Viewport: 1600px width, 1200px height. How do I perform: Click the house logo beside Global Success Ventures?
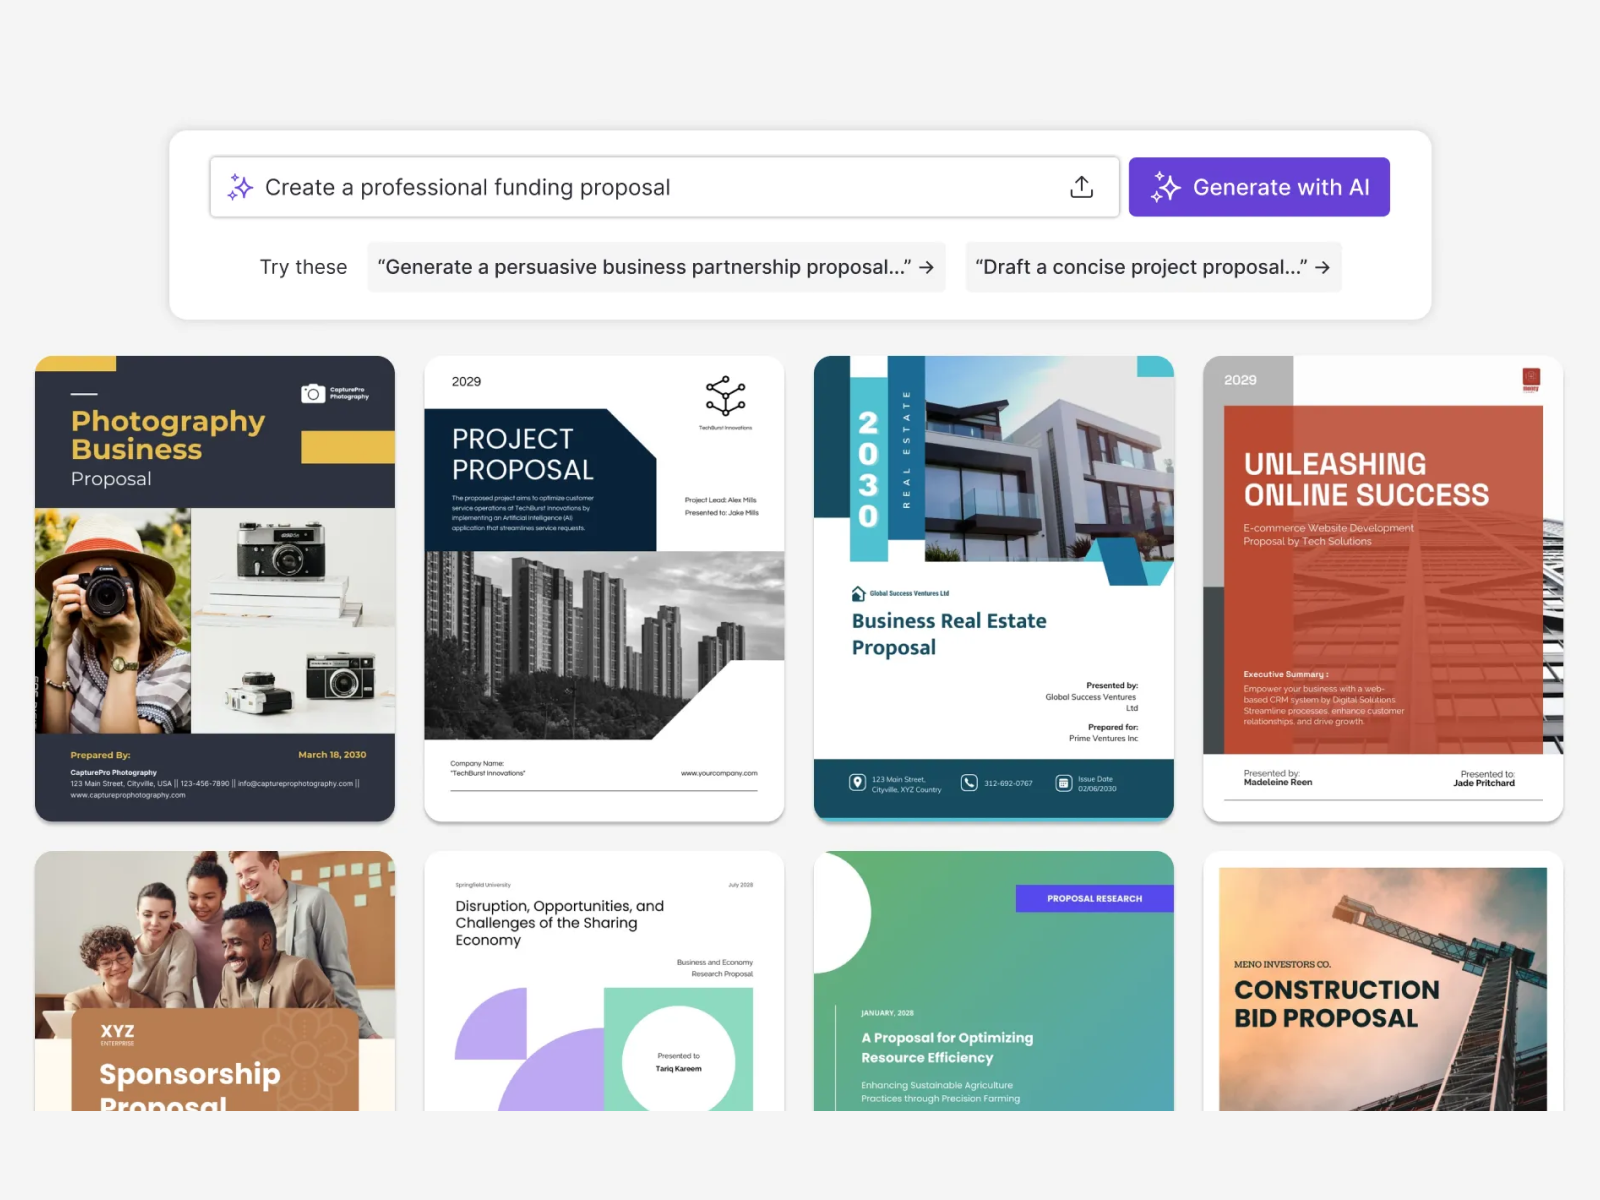(858, 594)
